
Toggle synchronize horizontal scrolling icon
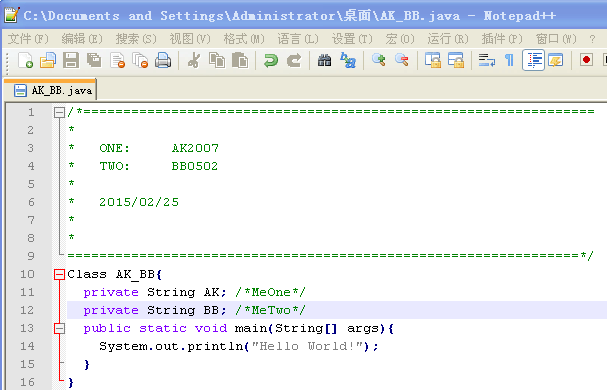456,60
